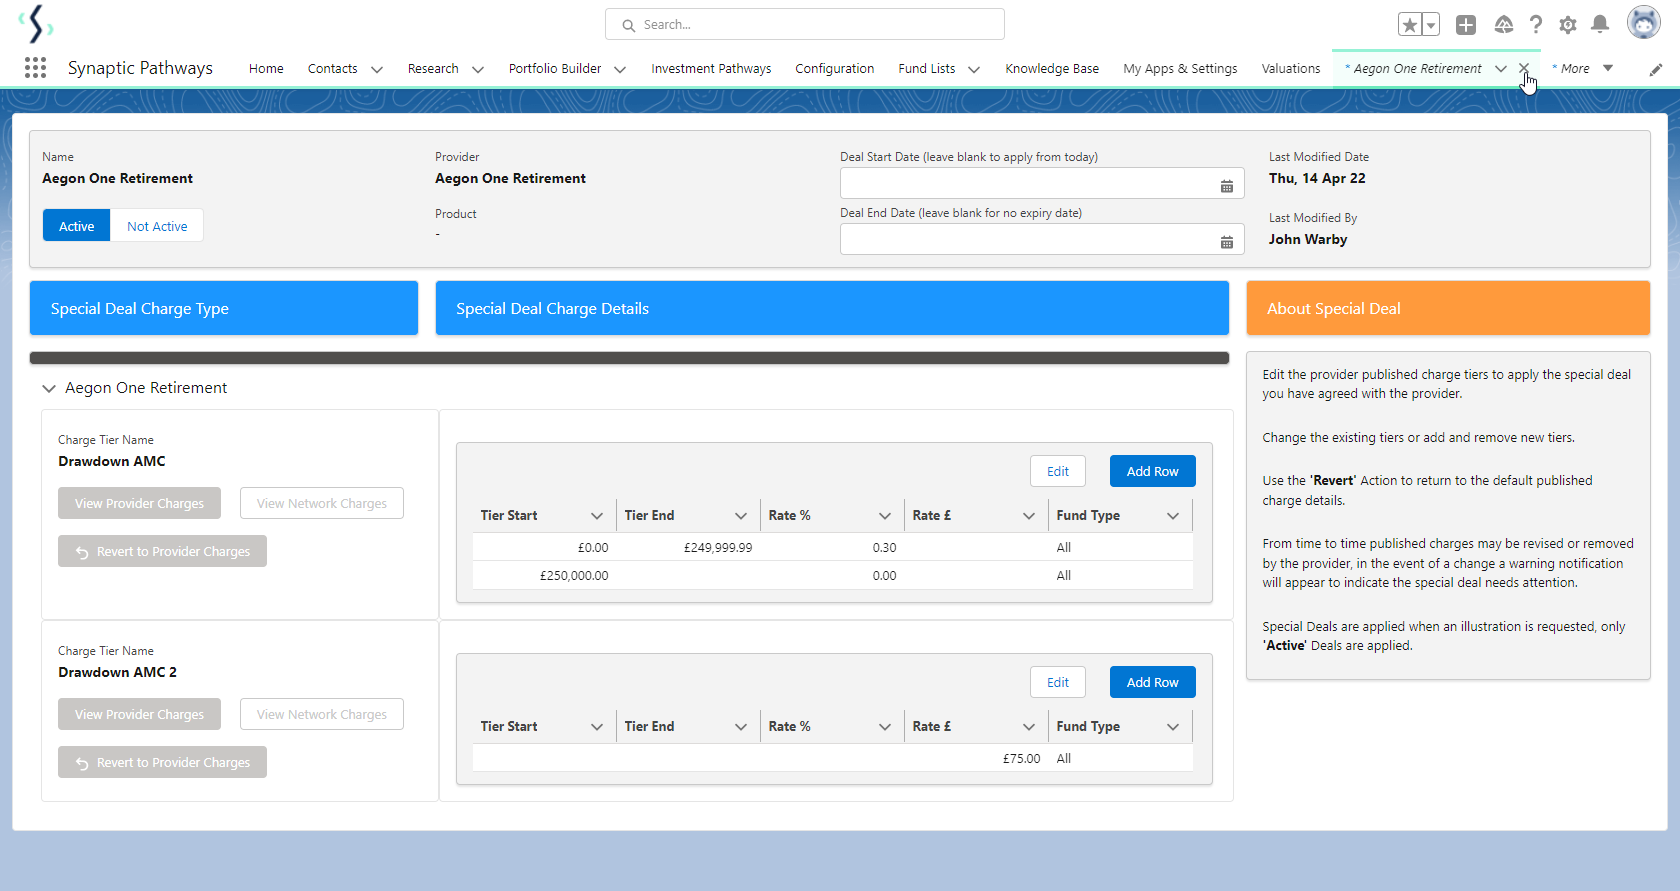The width and height of the screenshot is (1680, 891).
Task: Expand the Fund Lists dropdown chevron
Action: (x=974, y=69)
